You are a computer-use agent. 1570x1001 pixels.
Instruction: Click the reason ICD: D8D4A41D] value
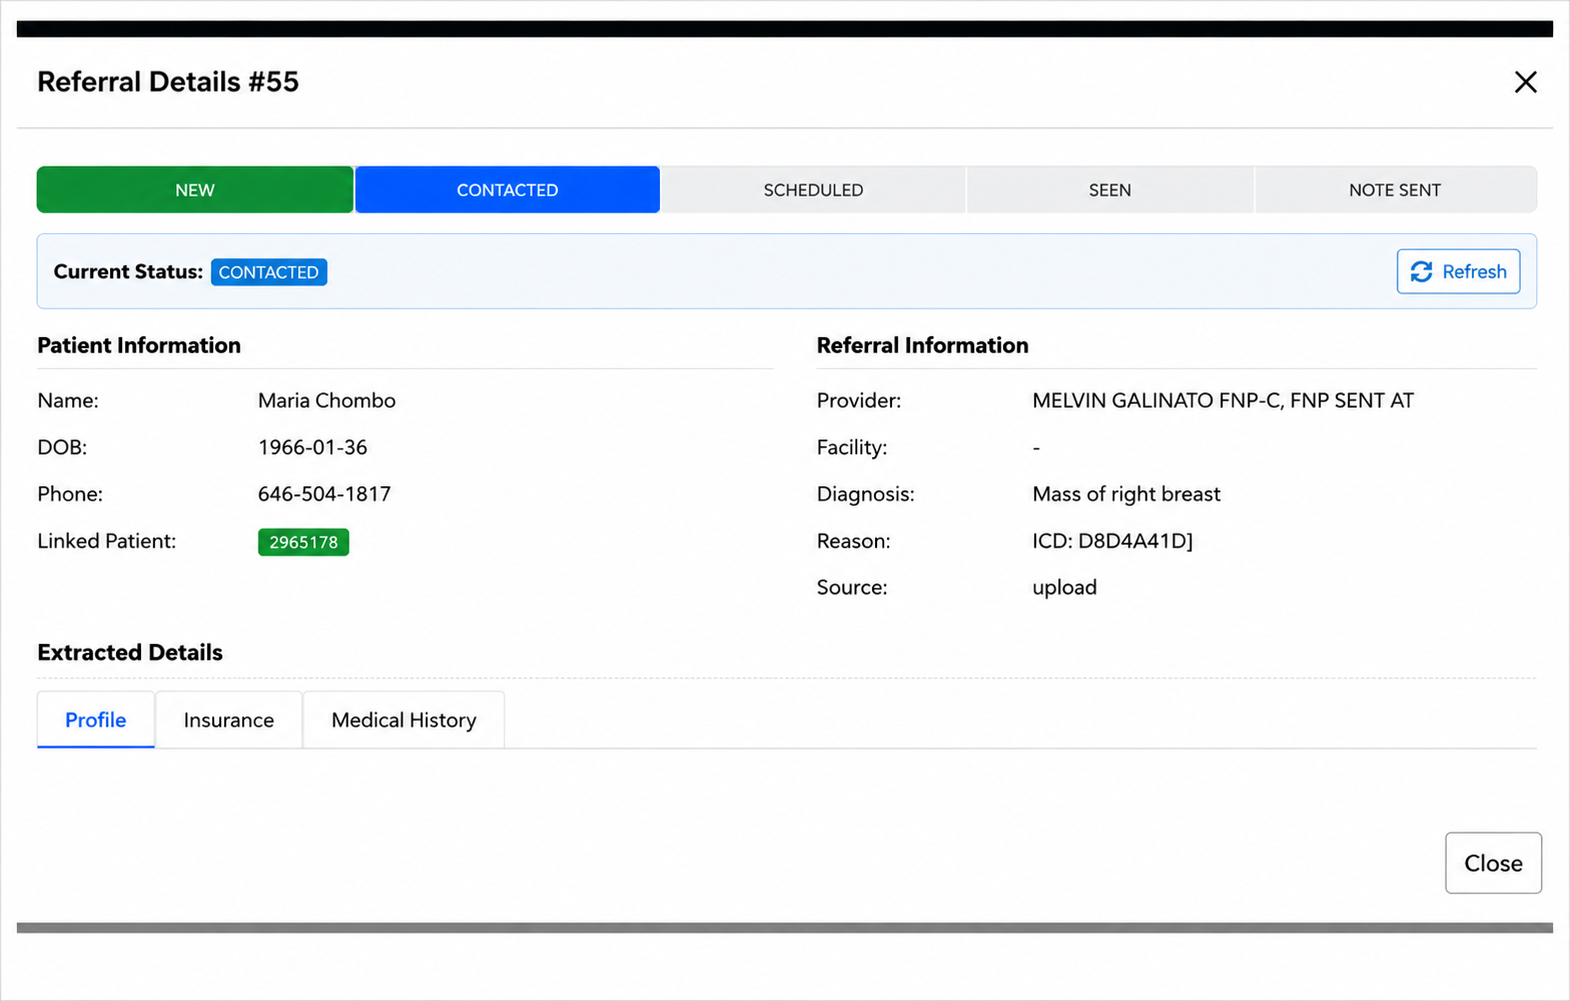tap(1112, 541)
